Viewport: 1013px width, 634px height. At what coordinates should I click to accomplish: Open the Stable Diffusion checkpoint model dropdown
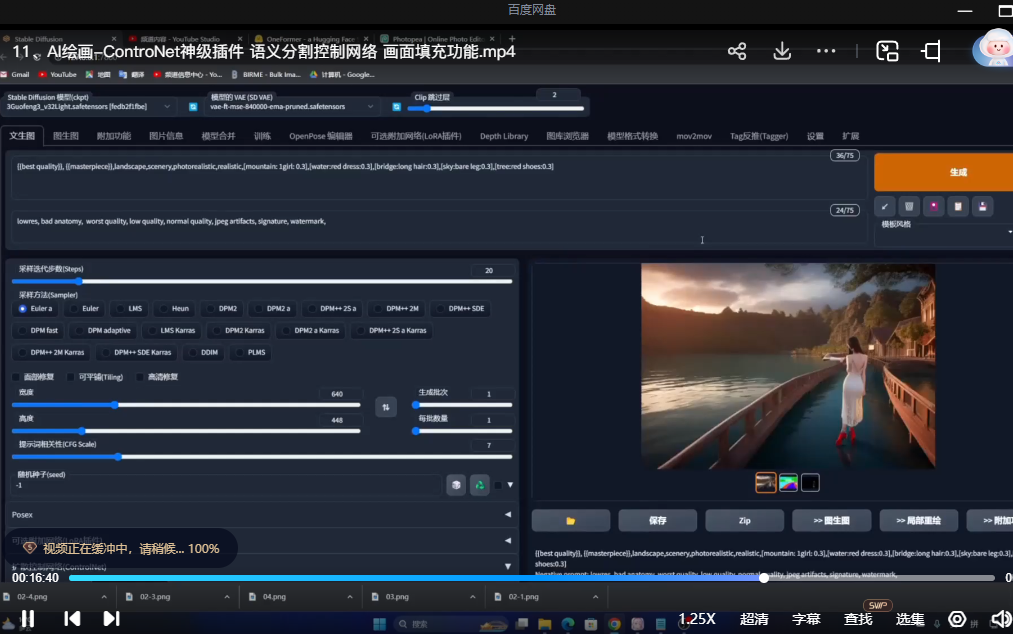pyautogui.click(x=87, y=107)
